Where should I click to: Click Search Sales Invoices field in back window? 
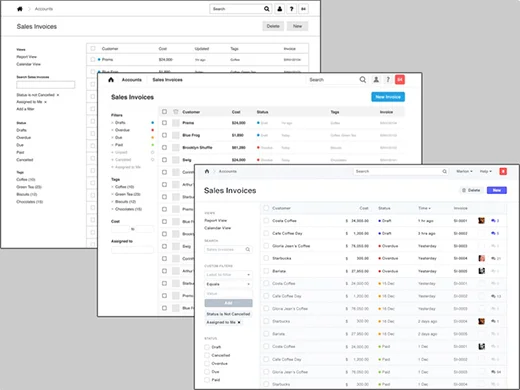(x=46, y=85)
